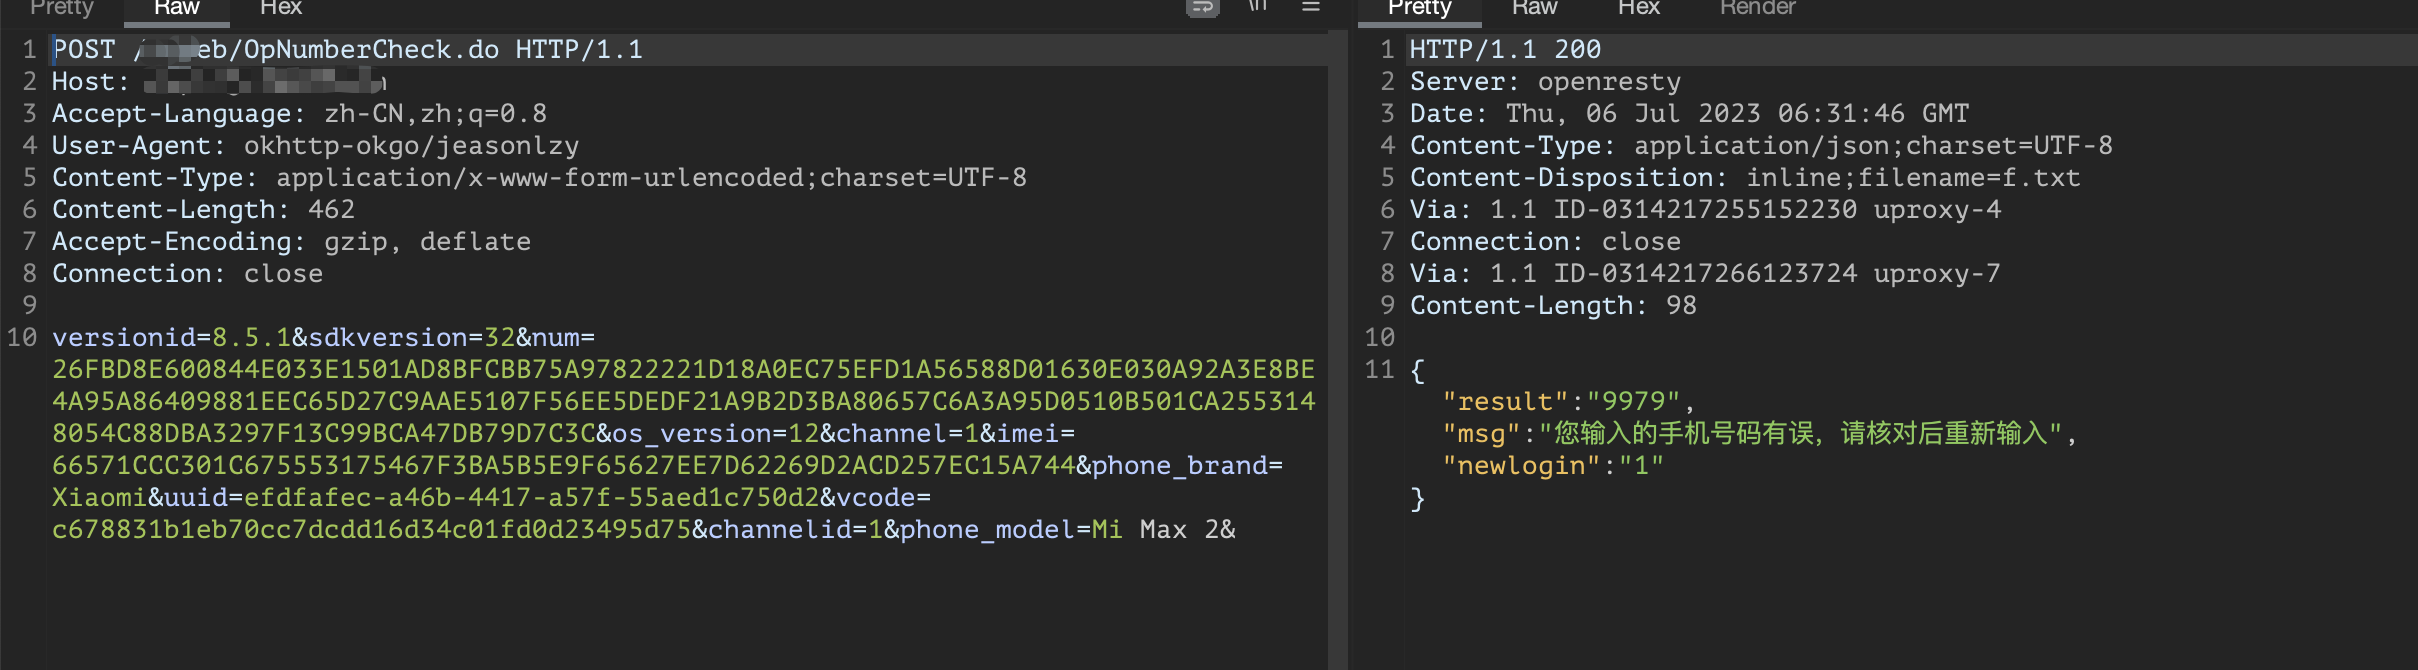Click the User-Agent okhttp-okgo/jeasonlzy header

point(315,146)
